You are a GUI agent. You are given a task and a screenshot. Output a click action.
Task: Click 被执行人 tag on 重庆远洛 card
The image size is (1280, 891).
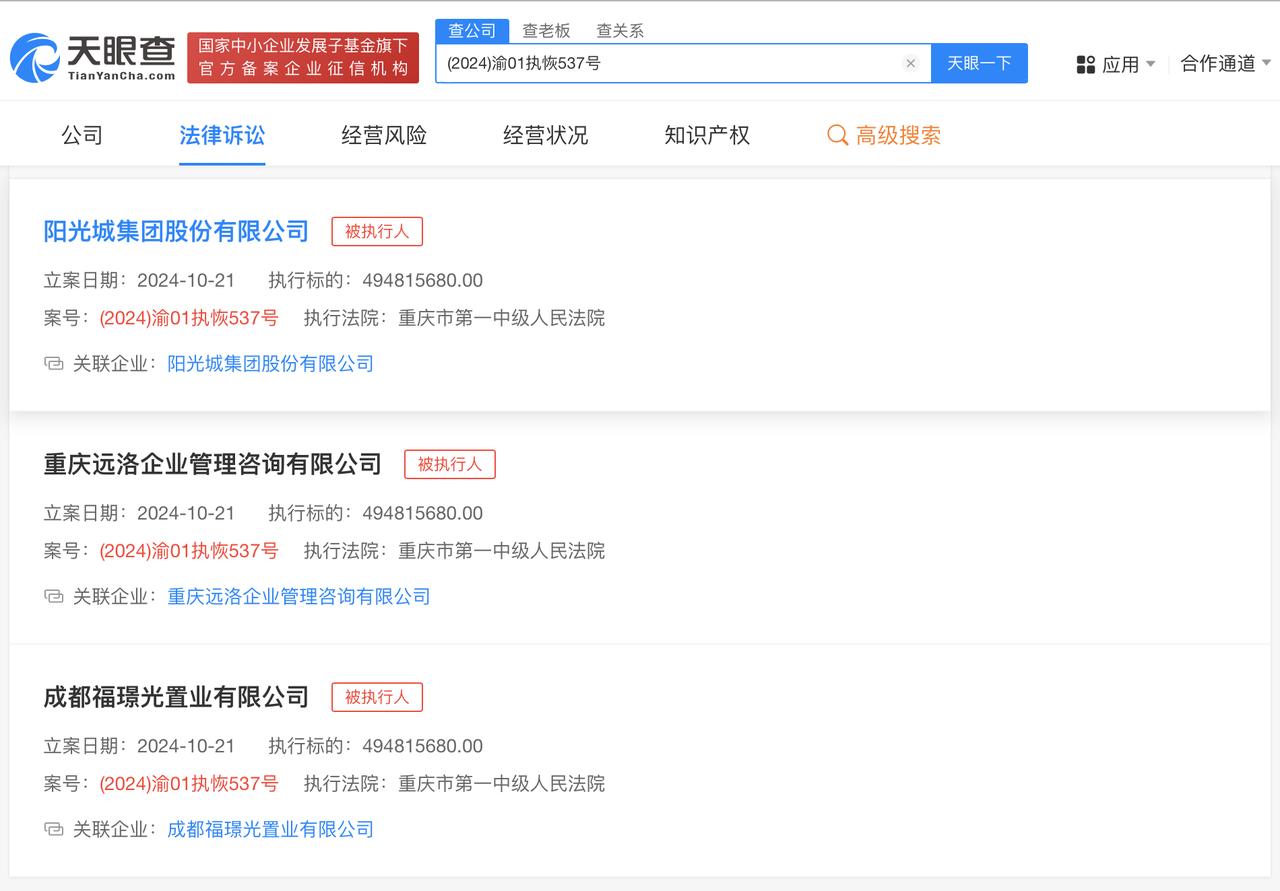(450, 464)
